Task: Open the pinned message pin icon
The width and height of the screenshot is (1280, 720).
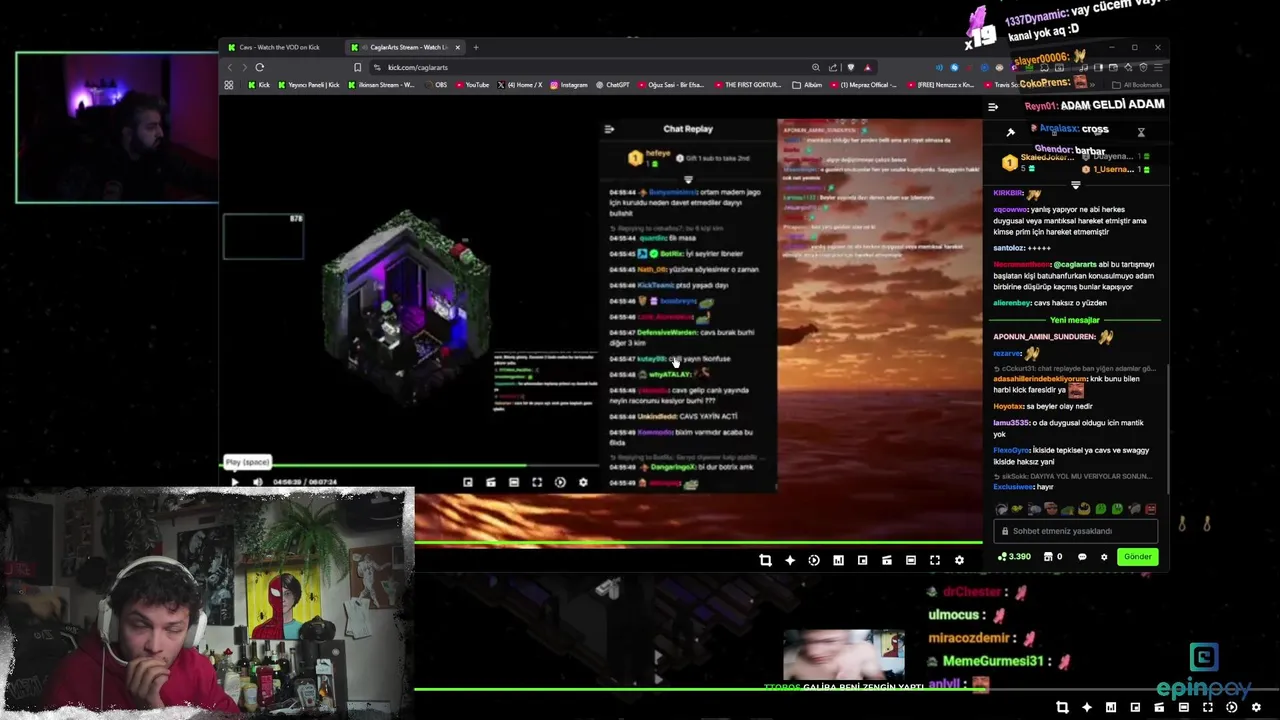Action: pyautogui.click(x=1010, y=132)
